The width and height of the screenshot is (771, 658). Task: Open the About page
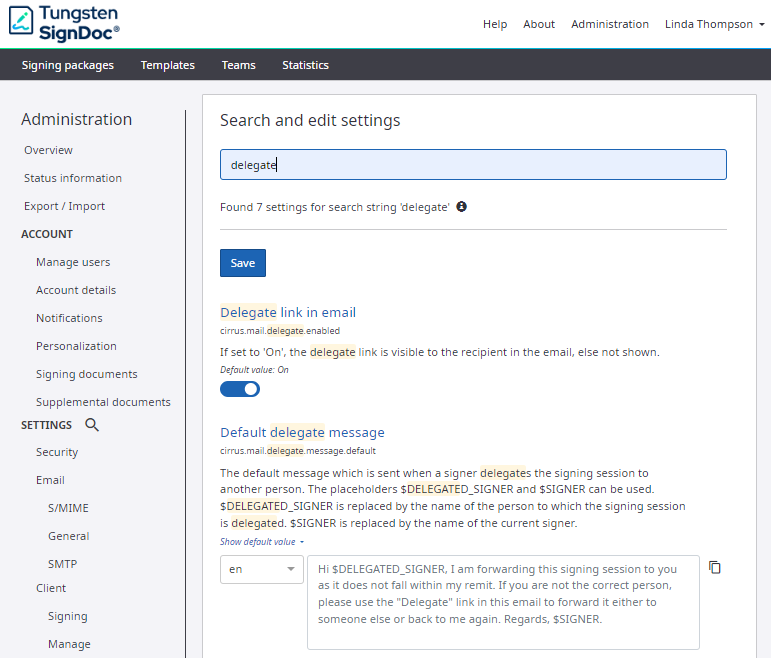click(x=539, y=24)
